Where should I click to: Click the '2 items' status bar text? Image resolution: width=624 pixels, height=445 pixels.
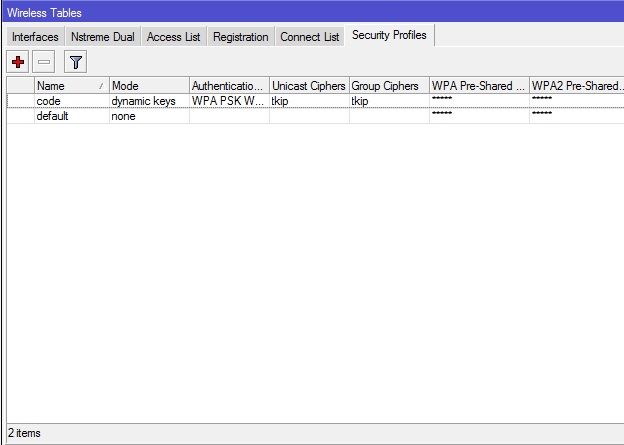[x=24, y=433]
